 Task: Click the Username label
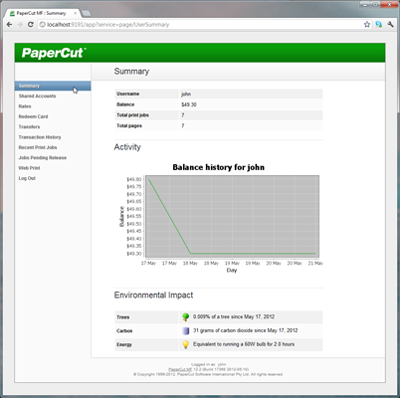click(128, 94)
